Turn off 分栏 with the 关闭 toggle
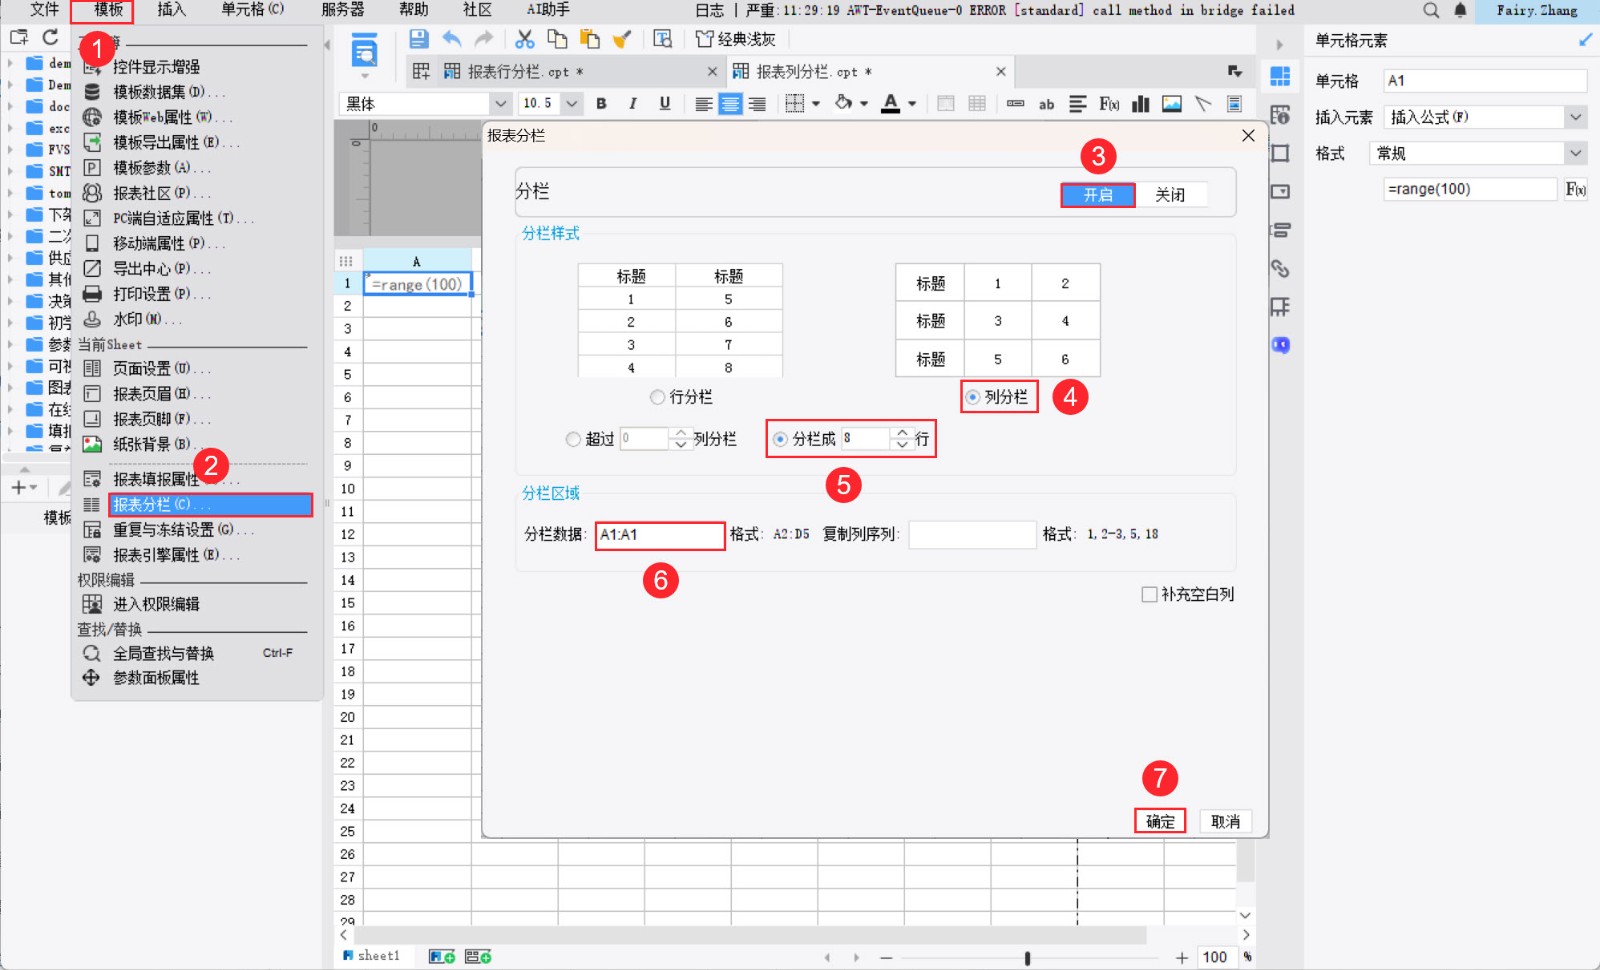This screenshot has width=1600, height=970. (x=1171, y=195)
